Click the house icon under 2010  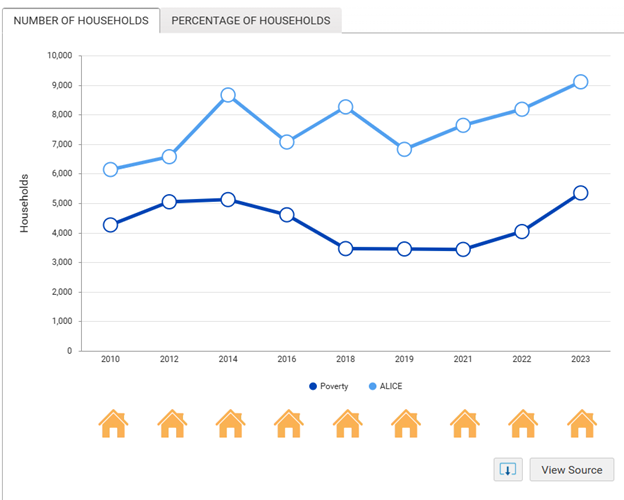[x=113, y=424]
